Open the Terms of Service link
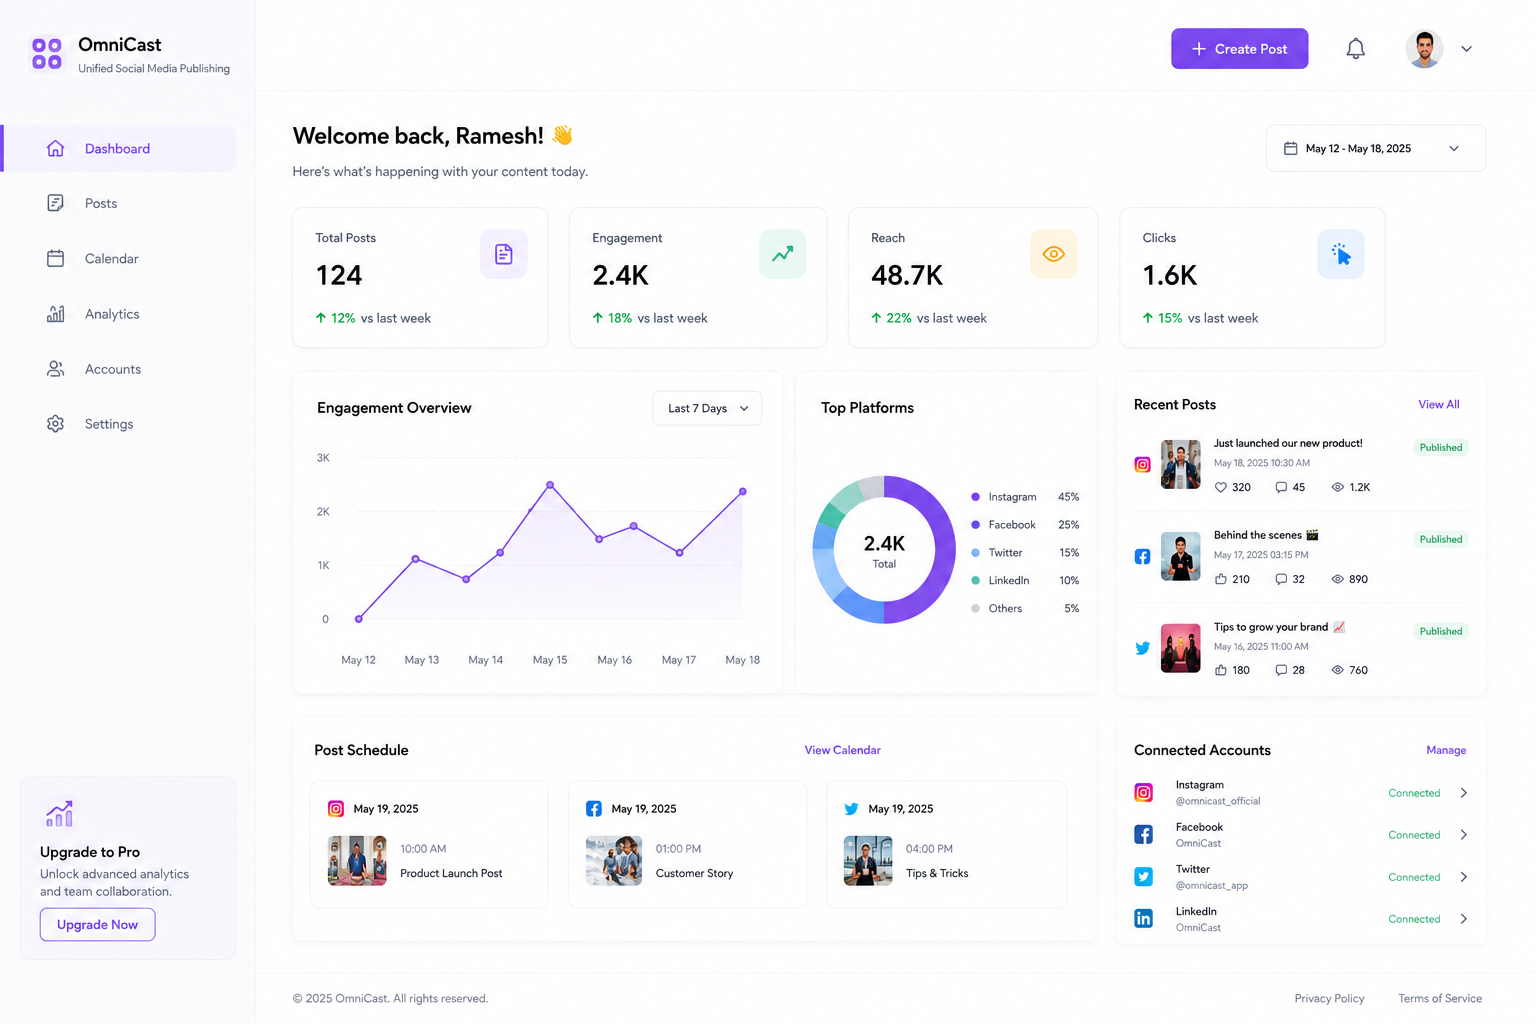The height and width of the screenshot is (1024, 1536). pyautogui.click(x=1440, y=998)
